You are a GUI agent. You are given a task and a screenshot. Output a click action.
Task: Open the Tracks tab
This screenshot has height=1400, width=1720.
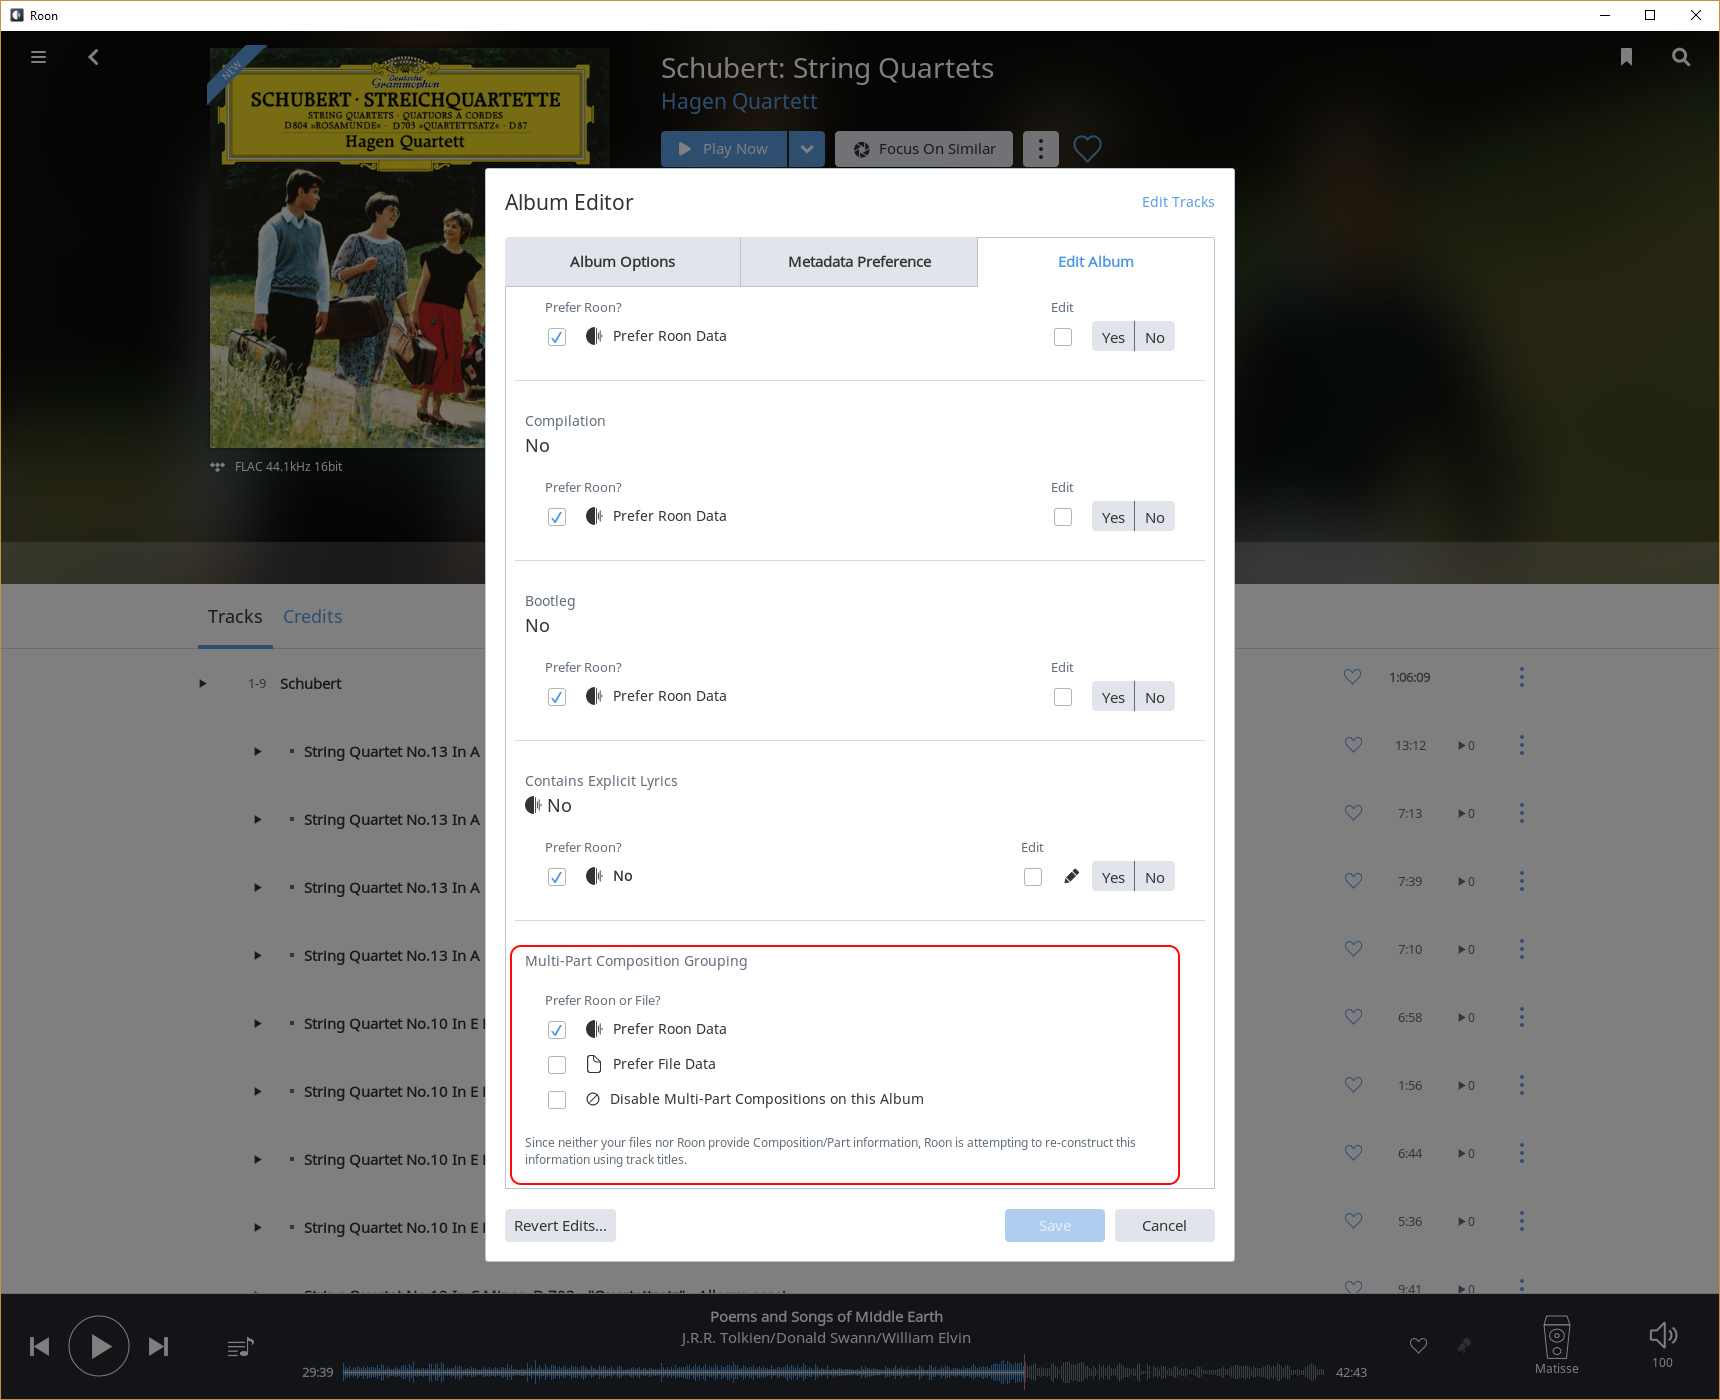coord(235,617)
